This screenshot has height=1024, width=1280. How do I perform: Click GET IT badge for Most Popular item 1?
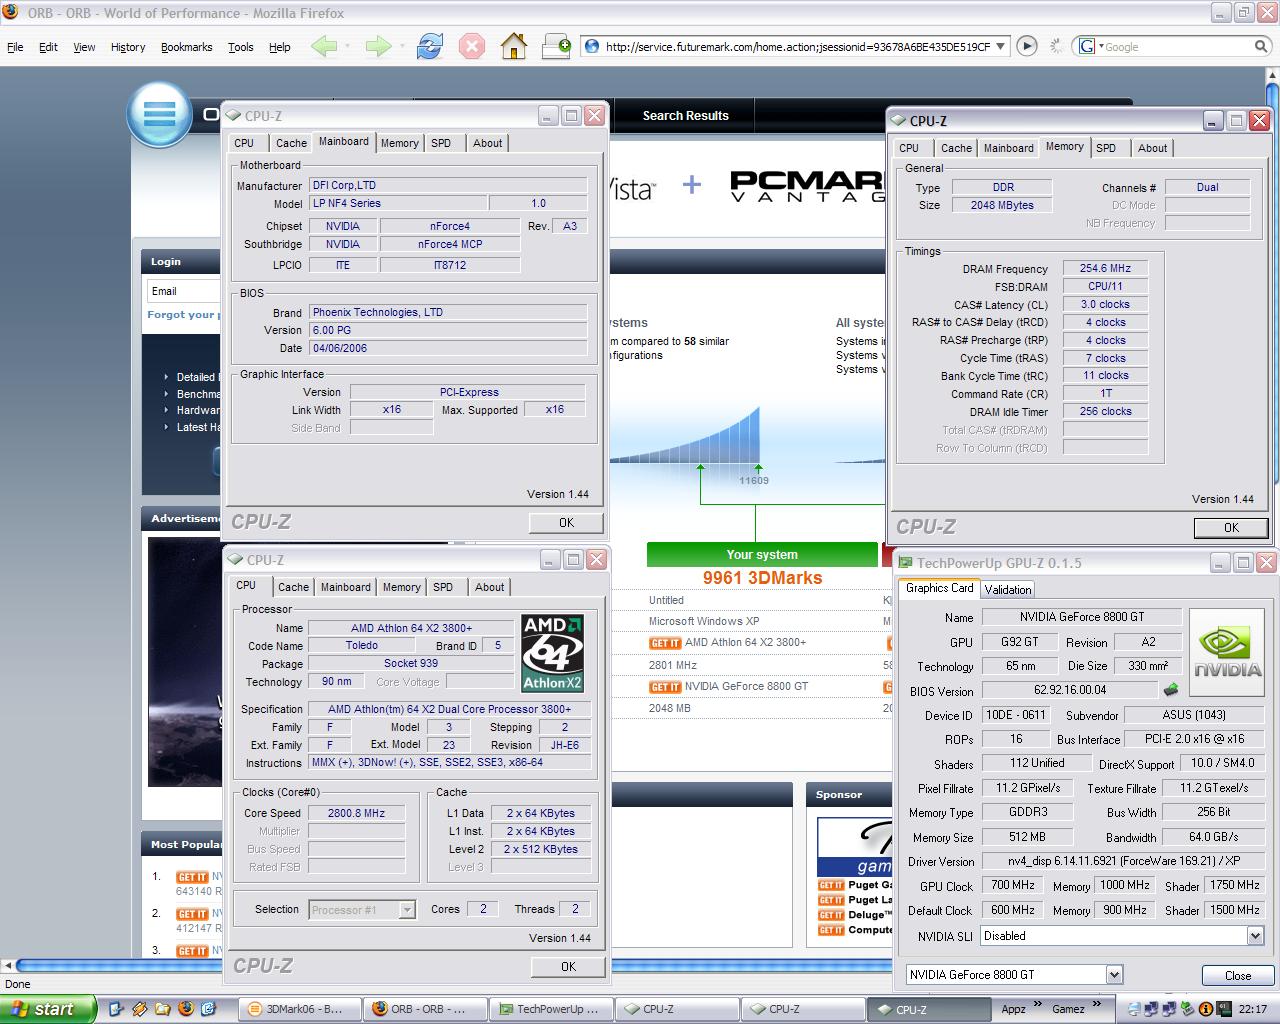[193, 877]
